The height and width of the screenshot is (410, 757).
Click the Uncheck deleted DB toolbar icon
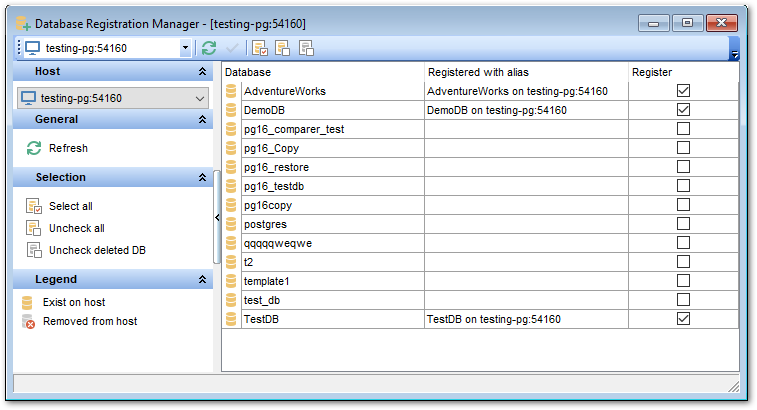tap(306, 47)
